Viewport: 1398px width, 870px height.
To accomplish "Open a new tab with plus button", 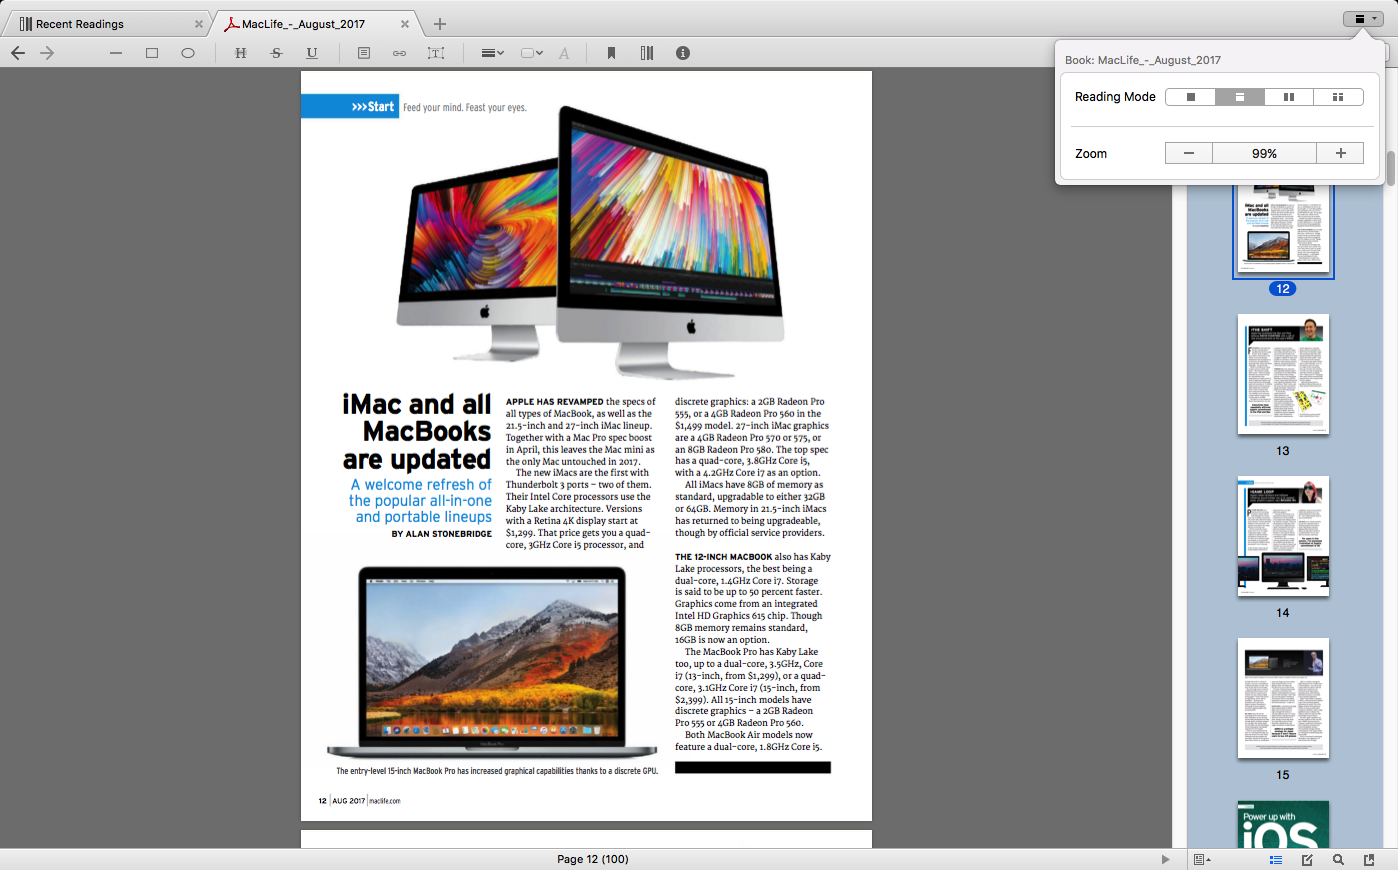I will click(x=440, y=24).
